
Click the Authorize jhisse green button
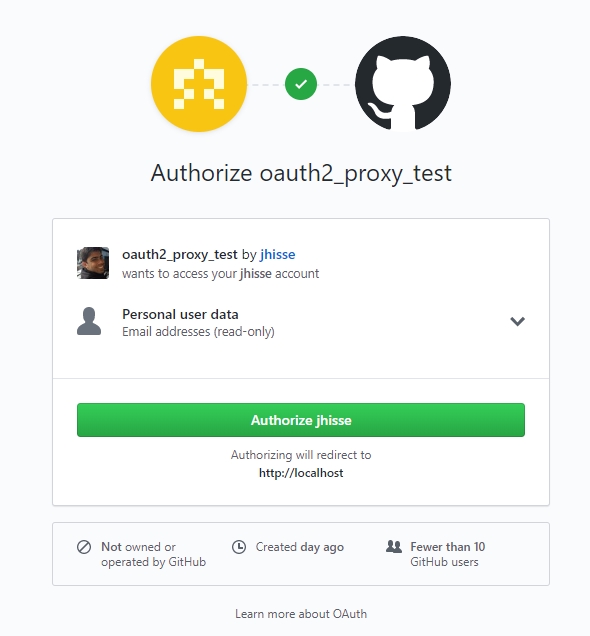301,420
